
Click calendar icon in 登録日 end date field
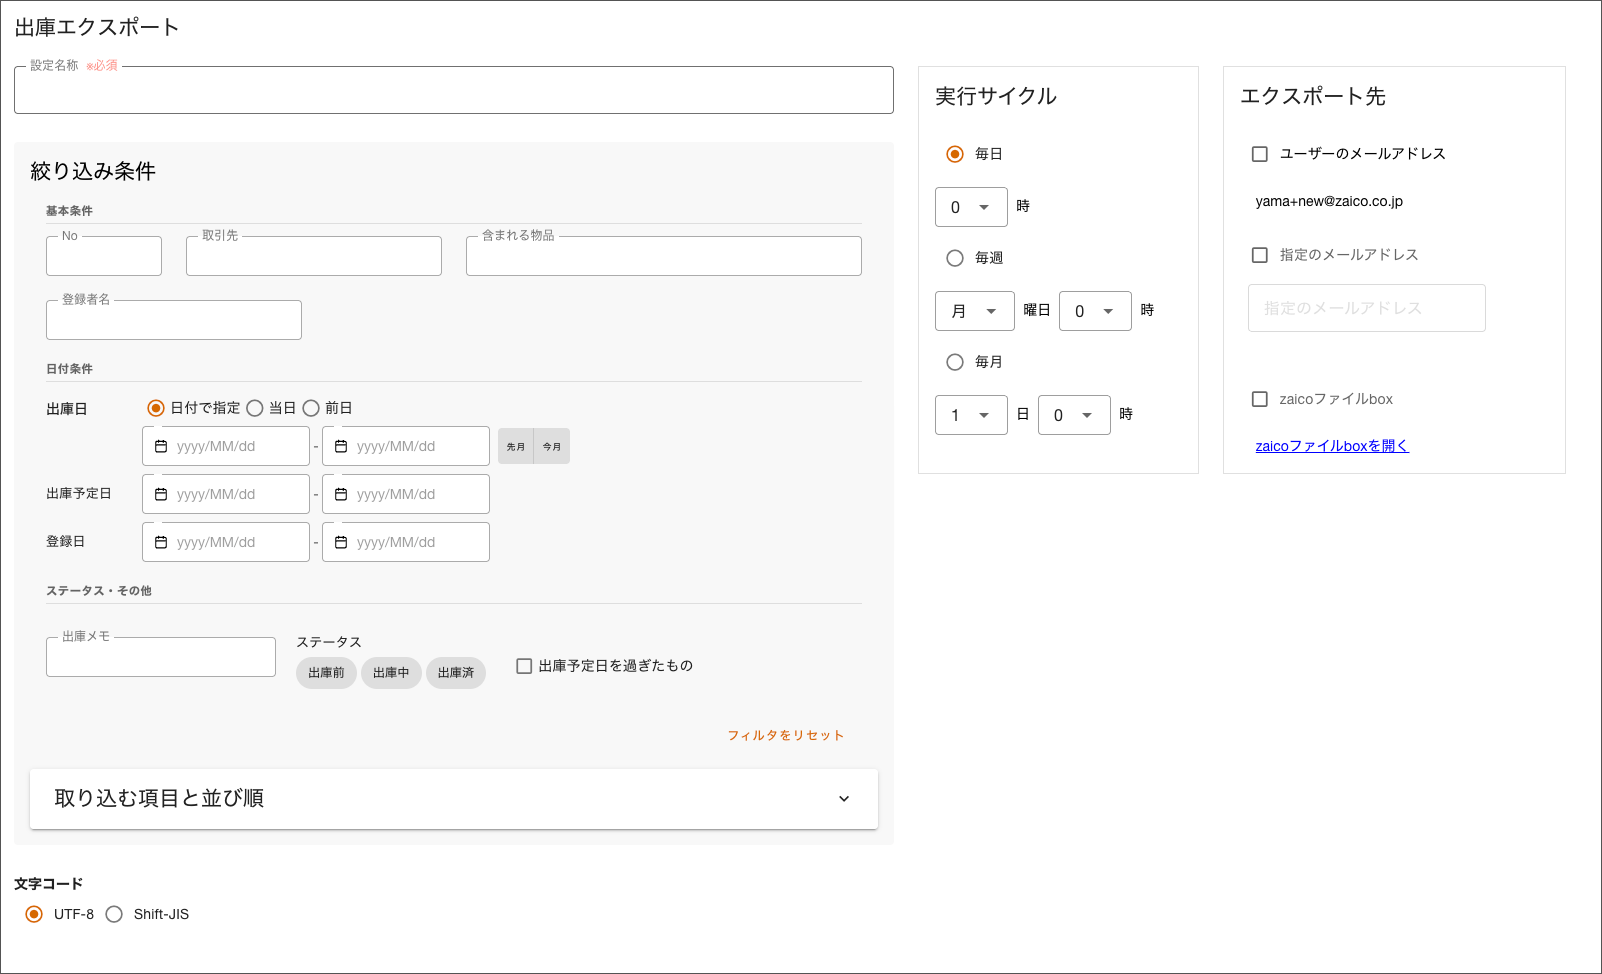point(341,542)
